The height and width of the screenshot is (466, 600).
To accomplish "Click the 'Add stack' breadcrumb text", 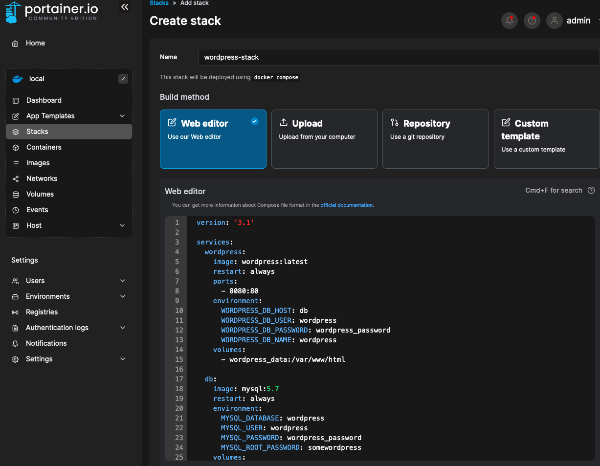I will click(x=194, y=3).
